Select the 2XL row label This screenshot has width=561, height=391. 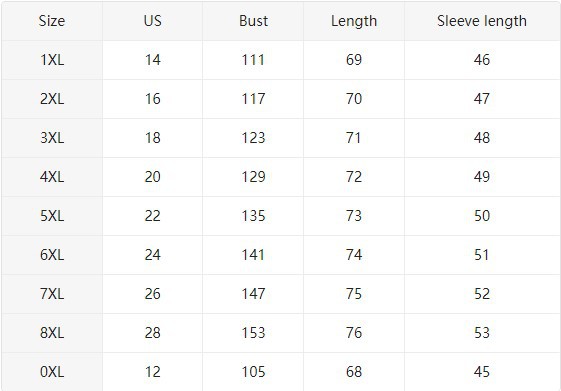click(52, 99)
